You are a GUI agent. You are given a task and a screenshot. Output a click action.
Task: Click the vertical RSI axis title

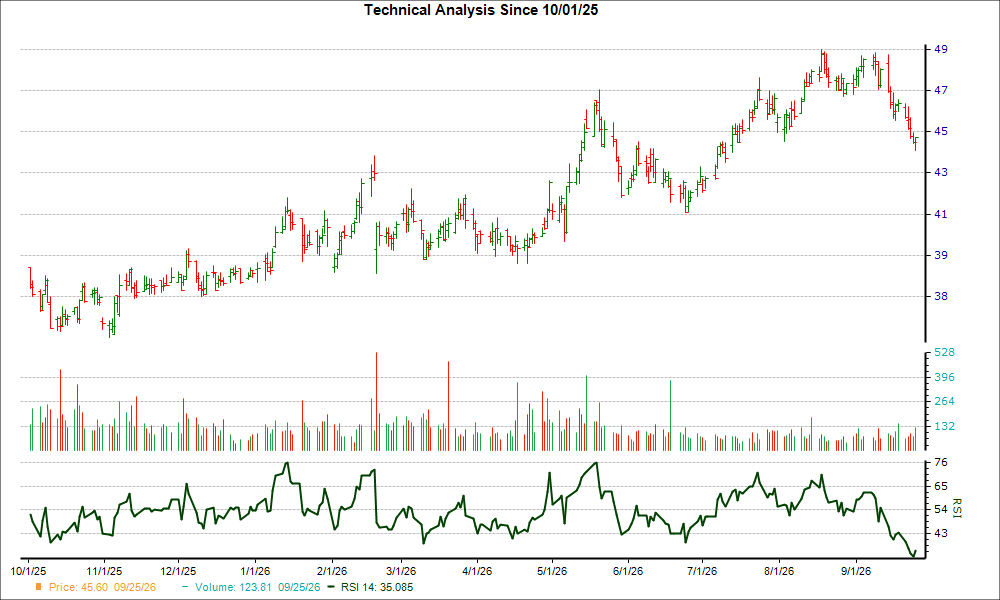click(x=956, y=509)
